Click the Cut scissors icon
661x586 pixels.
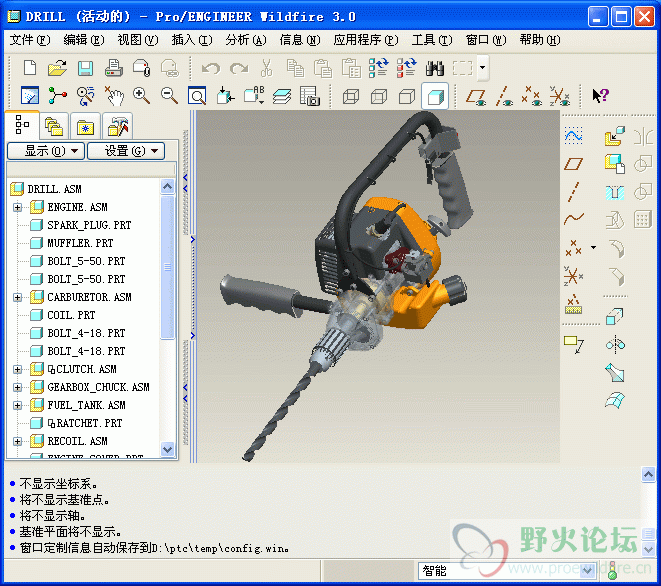tap(266, 68)
